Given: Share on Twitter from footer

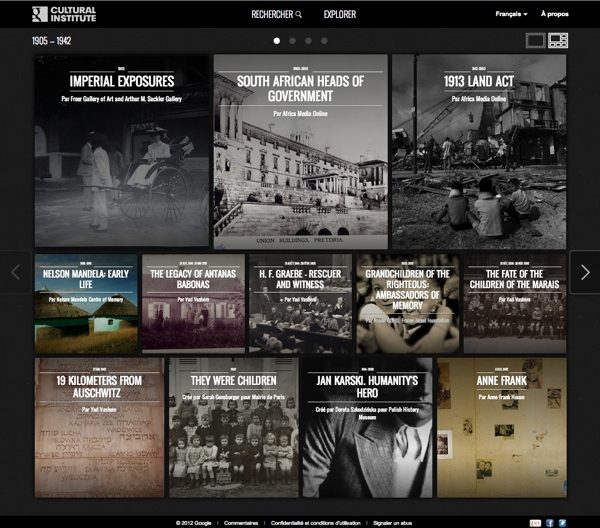Looking at the screenshot, I should [x=562, y=523].
